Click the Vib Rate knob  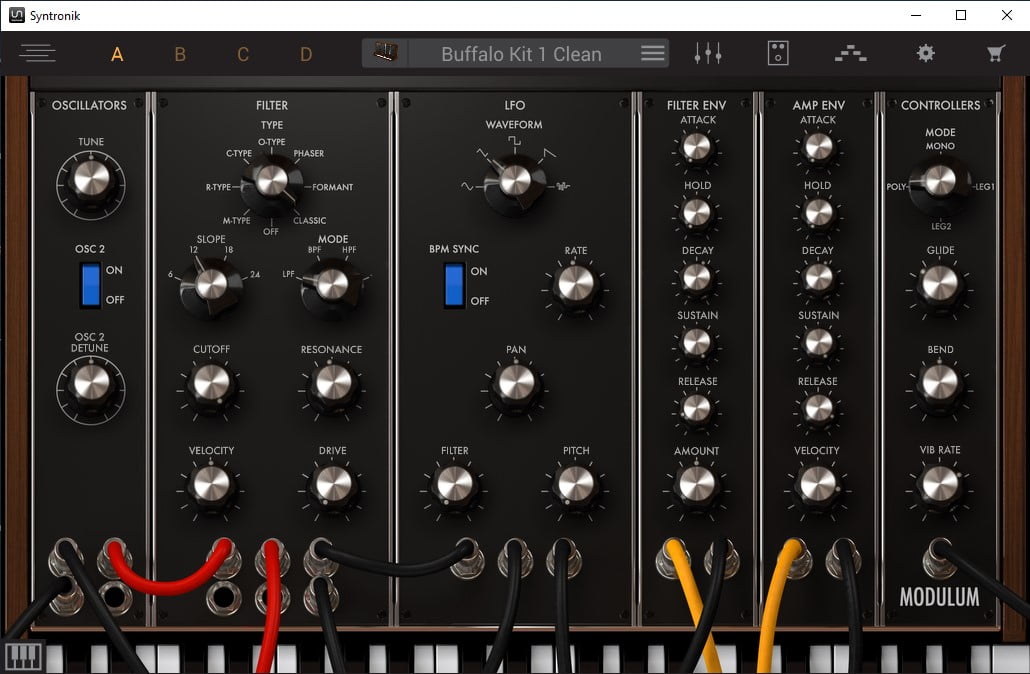(x=940, y=485)
